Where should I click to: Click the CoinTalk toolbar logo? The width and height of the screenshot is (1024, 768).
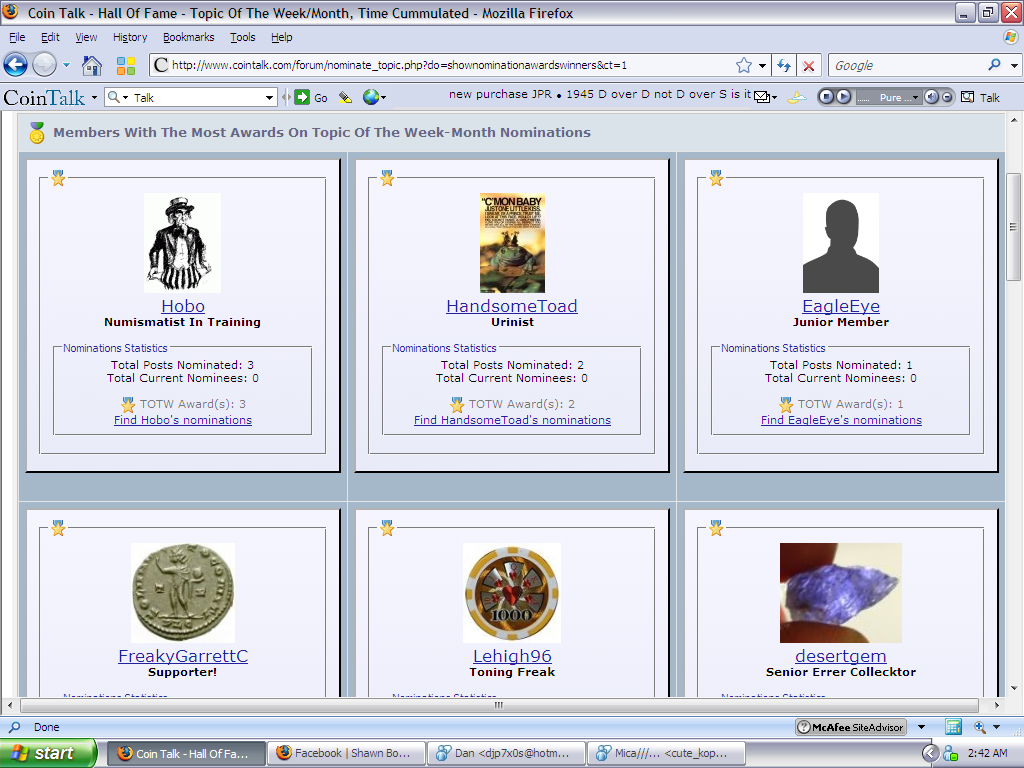(44, 98)
